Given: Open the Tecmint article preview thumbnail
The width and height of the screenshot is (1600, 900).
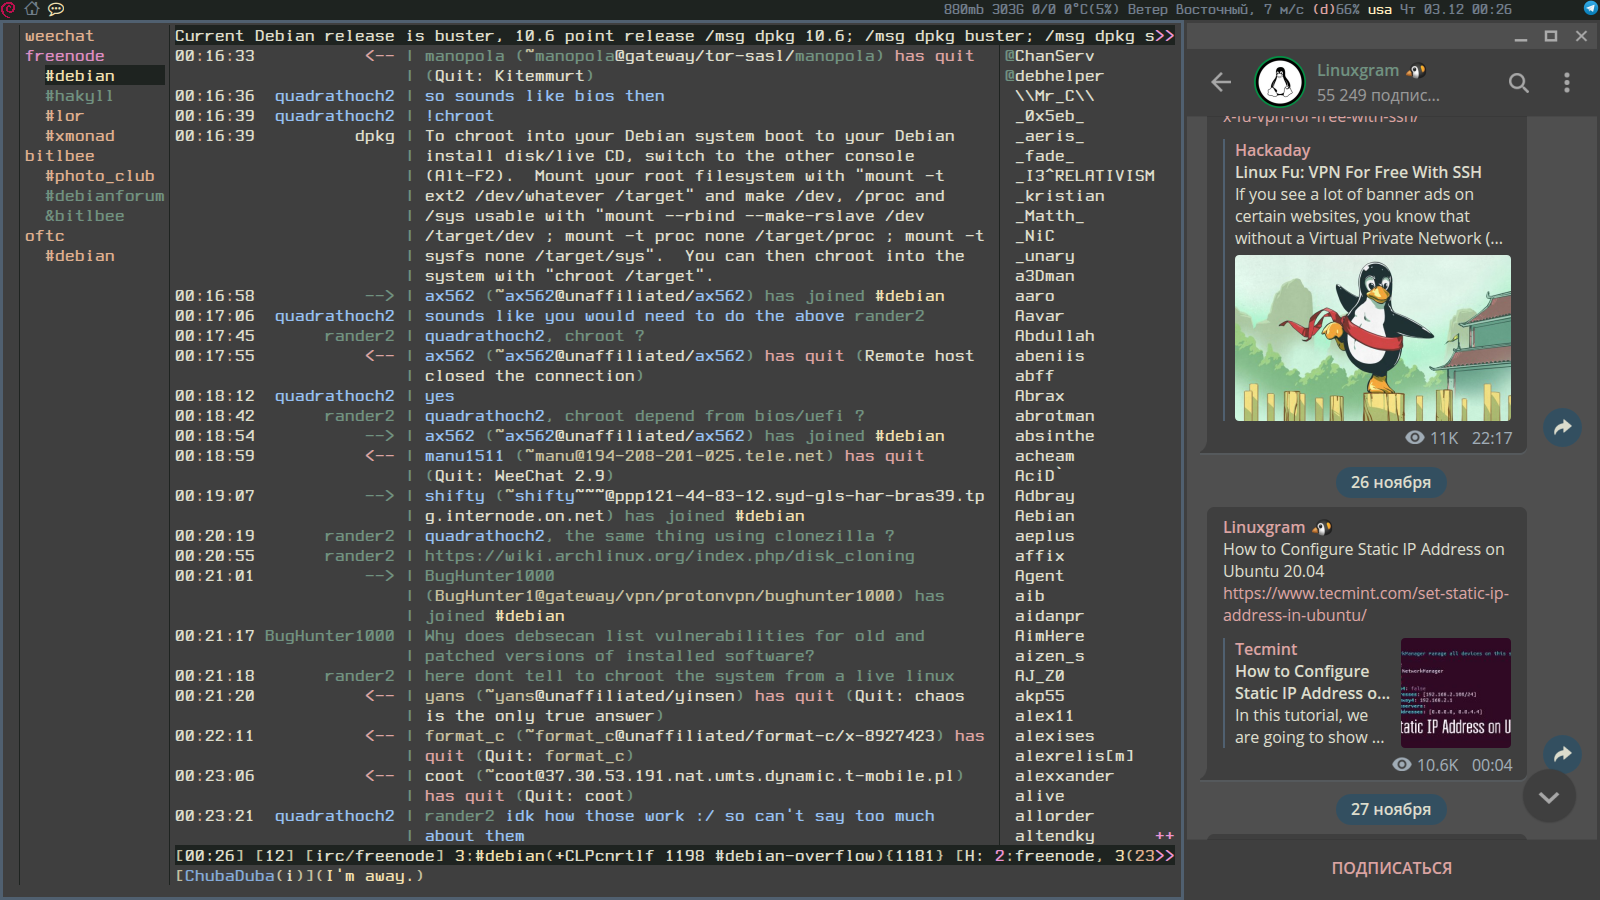Looking at the screenshot, I should [x=1455, y=693].
